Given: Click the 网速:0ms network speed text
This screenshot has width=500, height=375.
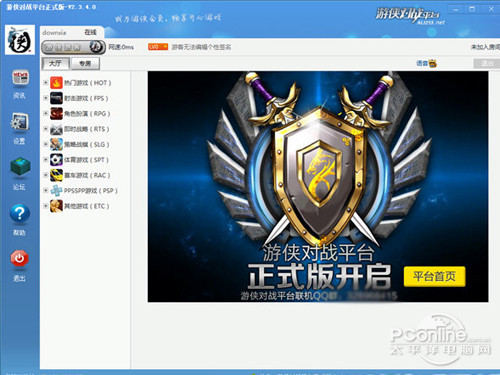Looking at the screenshot, I should tap(121, 47).
